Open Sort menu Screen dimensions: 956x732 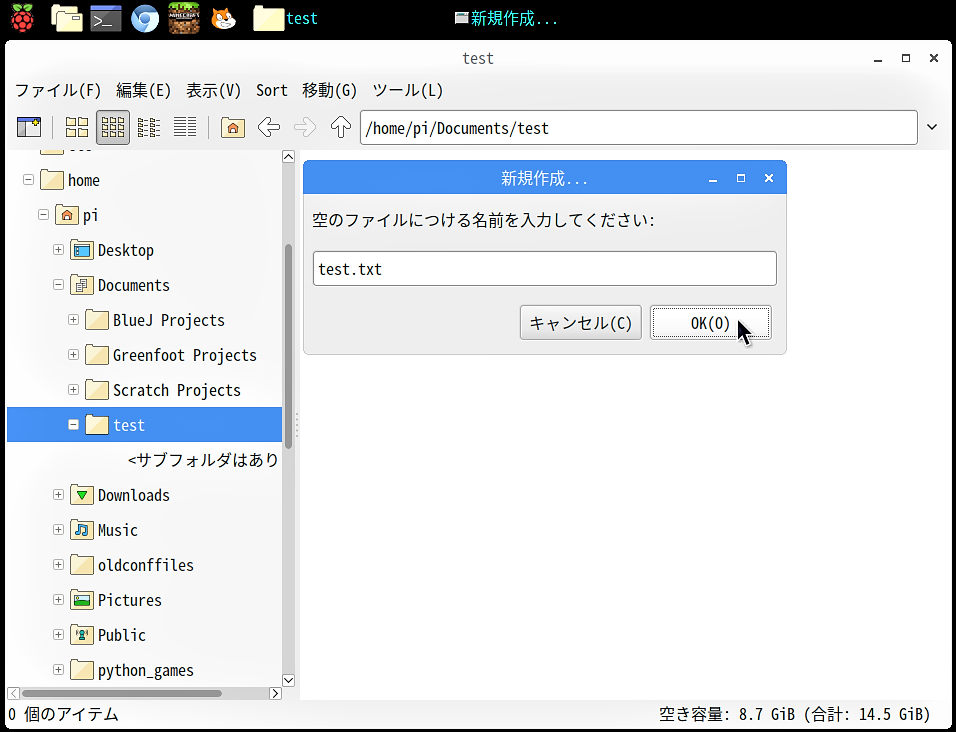pos(271,90)
